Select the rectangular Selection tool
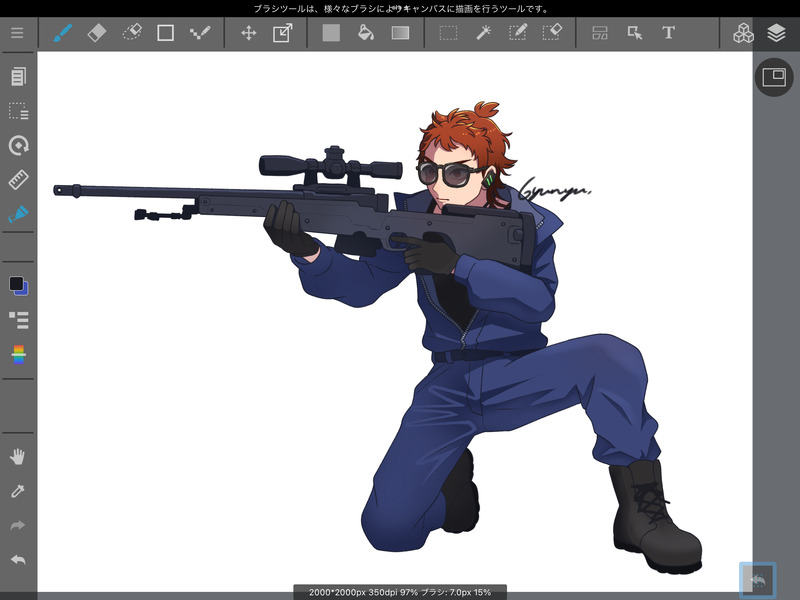This screenshot has width=800, height=600. 448,33
